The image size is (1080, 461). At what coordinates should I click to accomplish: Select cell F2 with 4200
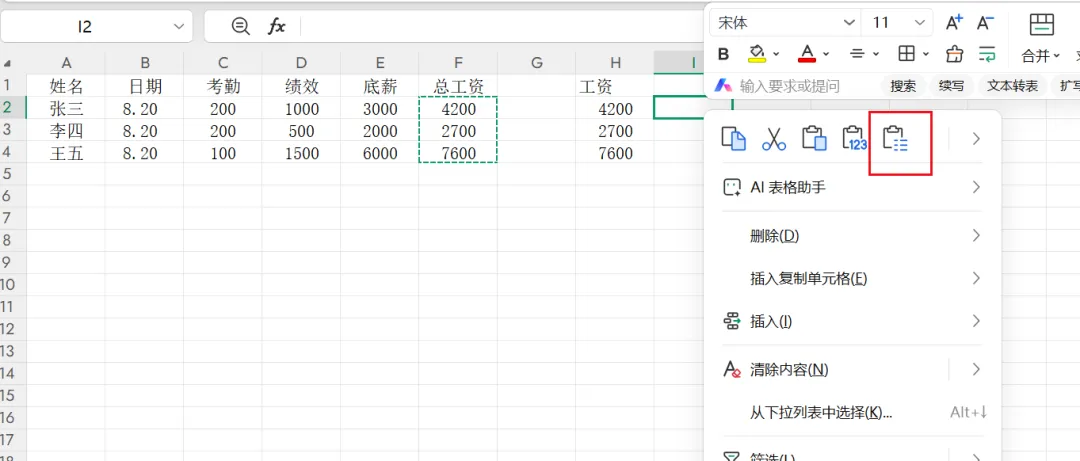coord(458,108)
